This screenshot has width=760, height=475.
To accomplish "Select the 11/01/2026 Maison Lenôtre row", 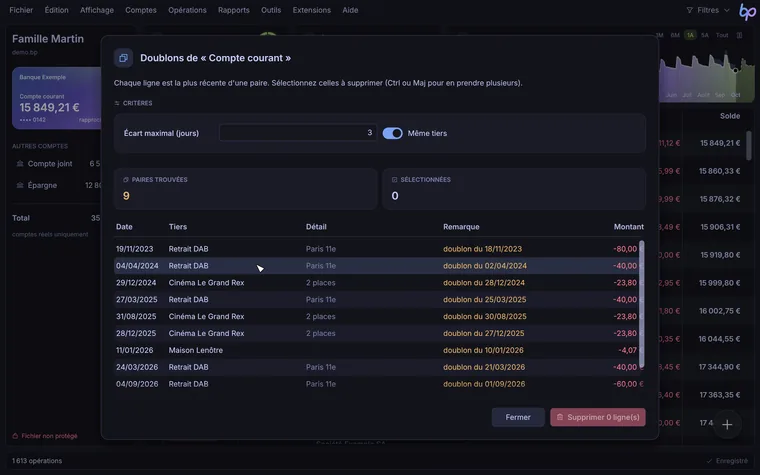I will [x=379, y=350].
